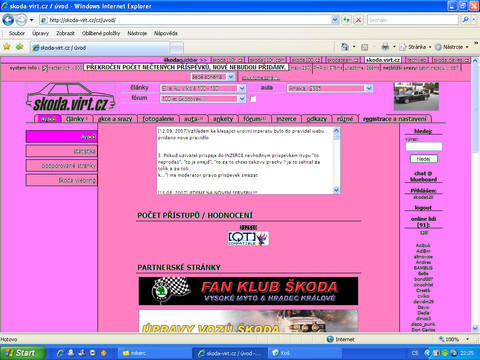Open Favorites Center with the star icon
Screen dimensions: 480x360
click(7, 47)
